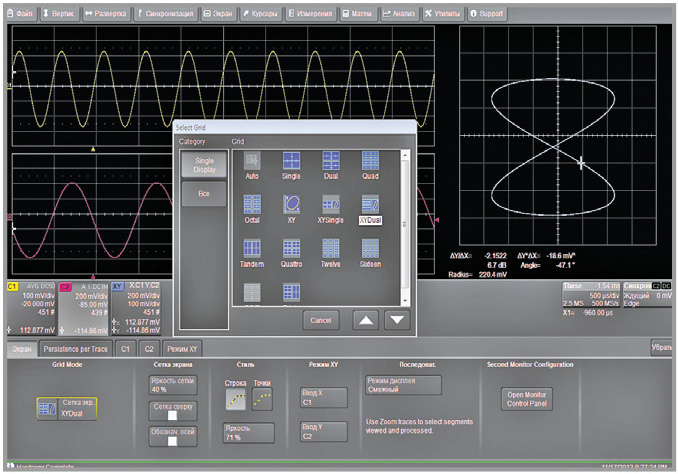The height and width of the screenshot is (474, 678).
Task: Open the Вход Y source selector
Action: coord(323,432)
